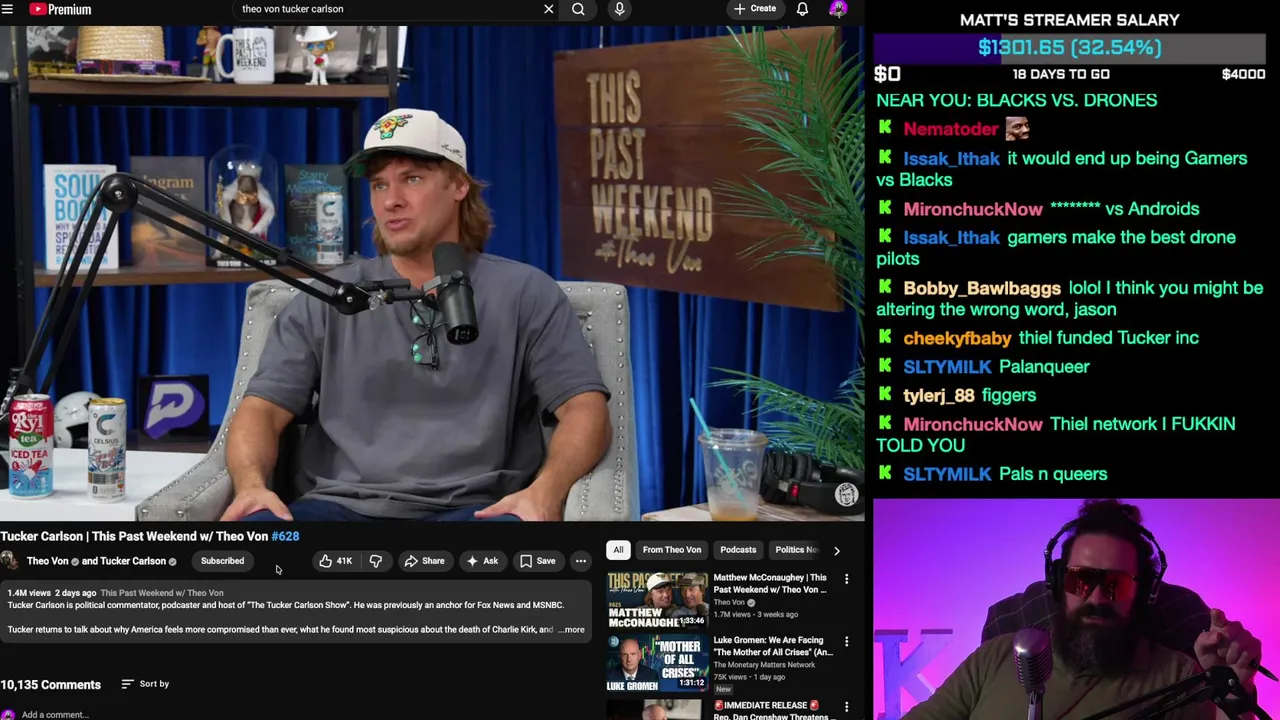Activate voice search microphone
The width and height of the screenshot is (1280, 720).
(x=620, y=9)
